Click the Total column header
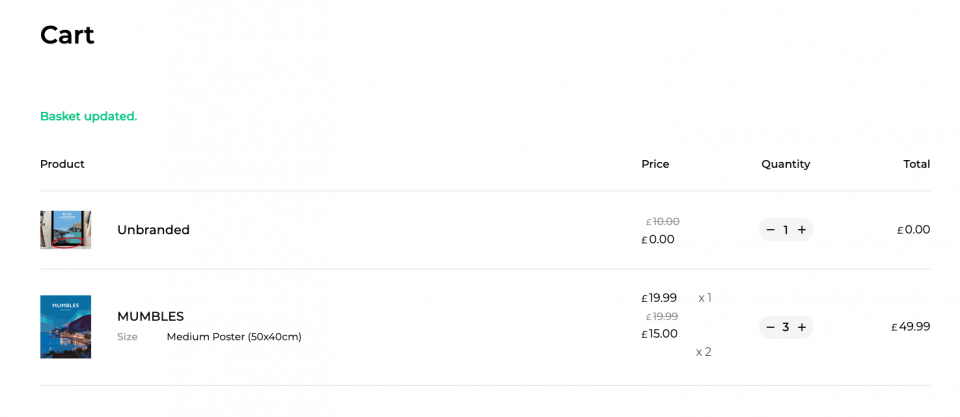Viewport: 960px width, 417px height. [x=916, y=164]
